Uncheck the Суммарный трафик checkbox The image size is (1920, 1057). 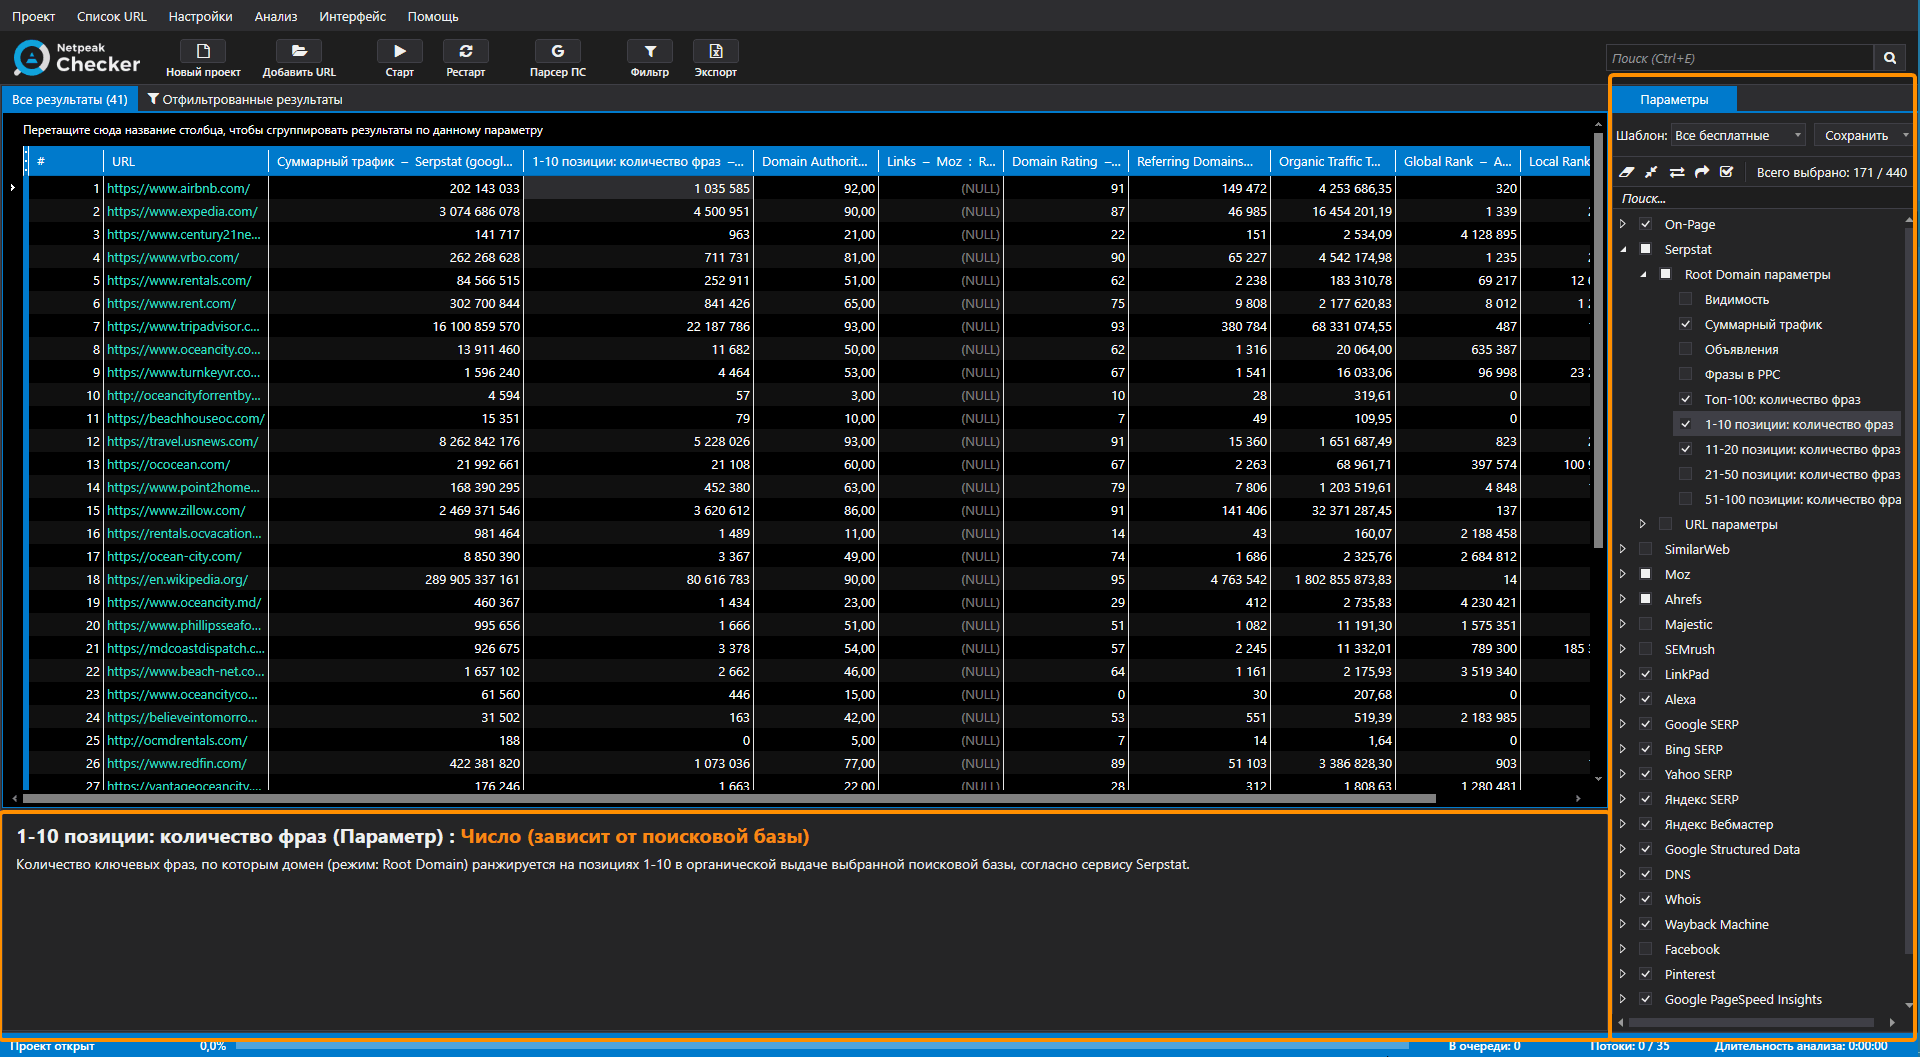1686,324
